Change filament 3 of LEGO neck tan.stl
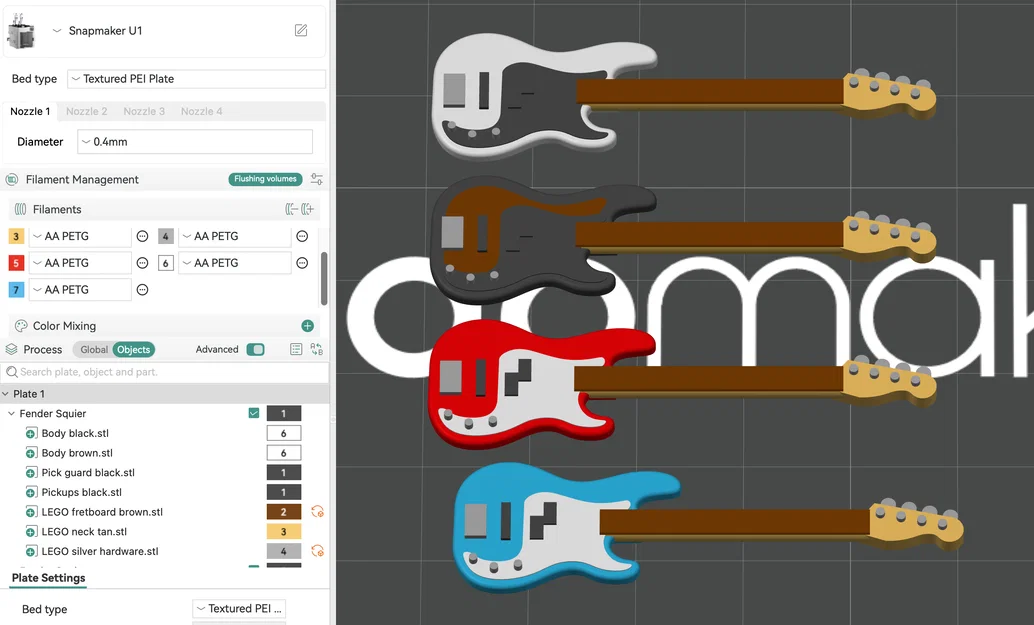Image resolution: width=1034 pixels, height=625 pixels. [x=284, y=531]
